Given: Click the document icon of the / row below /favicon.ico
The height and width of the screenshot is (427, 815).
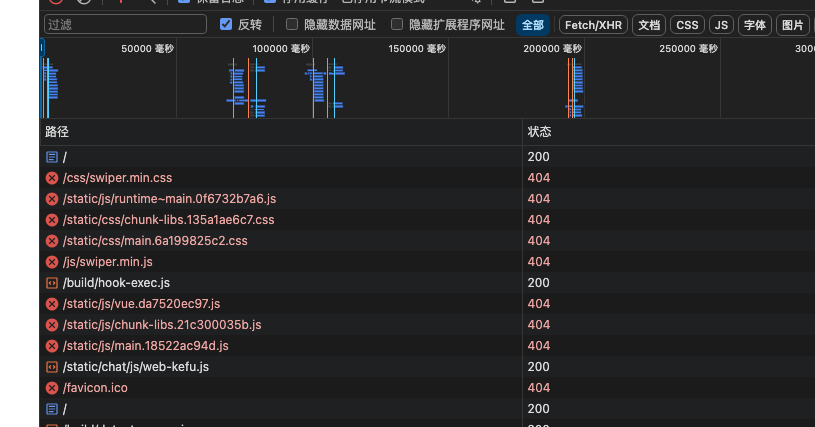Looking at the screenshot, I should (x=51, y=409).
